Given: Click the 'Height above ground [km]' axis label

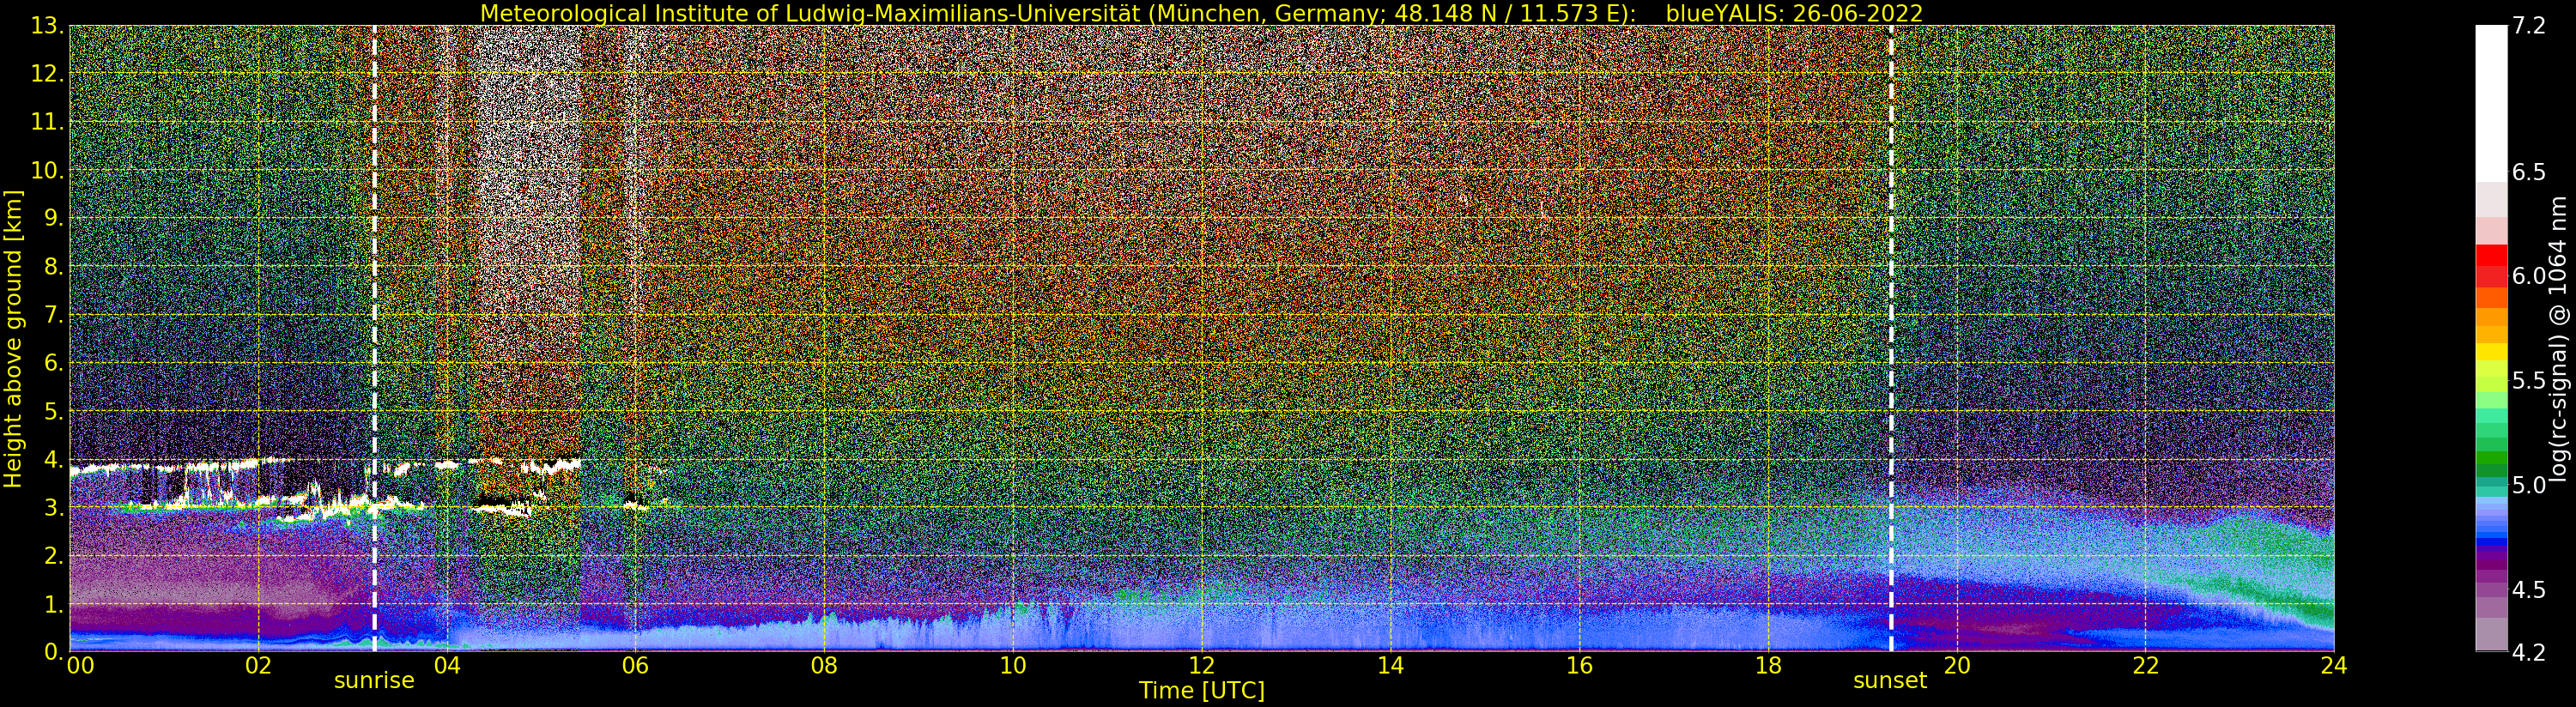Looking at the screenshot, I should click(13, 338).
